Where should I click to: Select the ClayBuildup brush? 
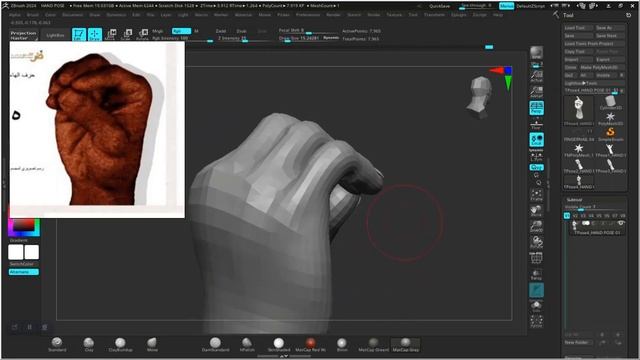pyautogui.click(x=120, y=344)
